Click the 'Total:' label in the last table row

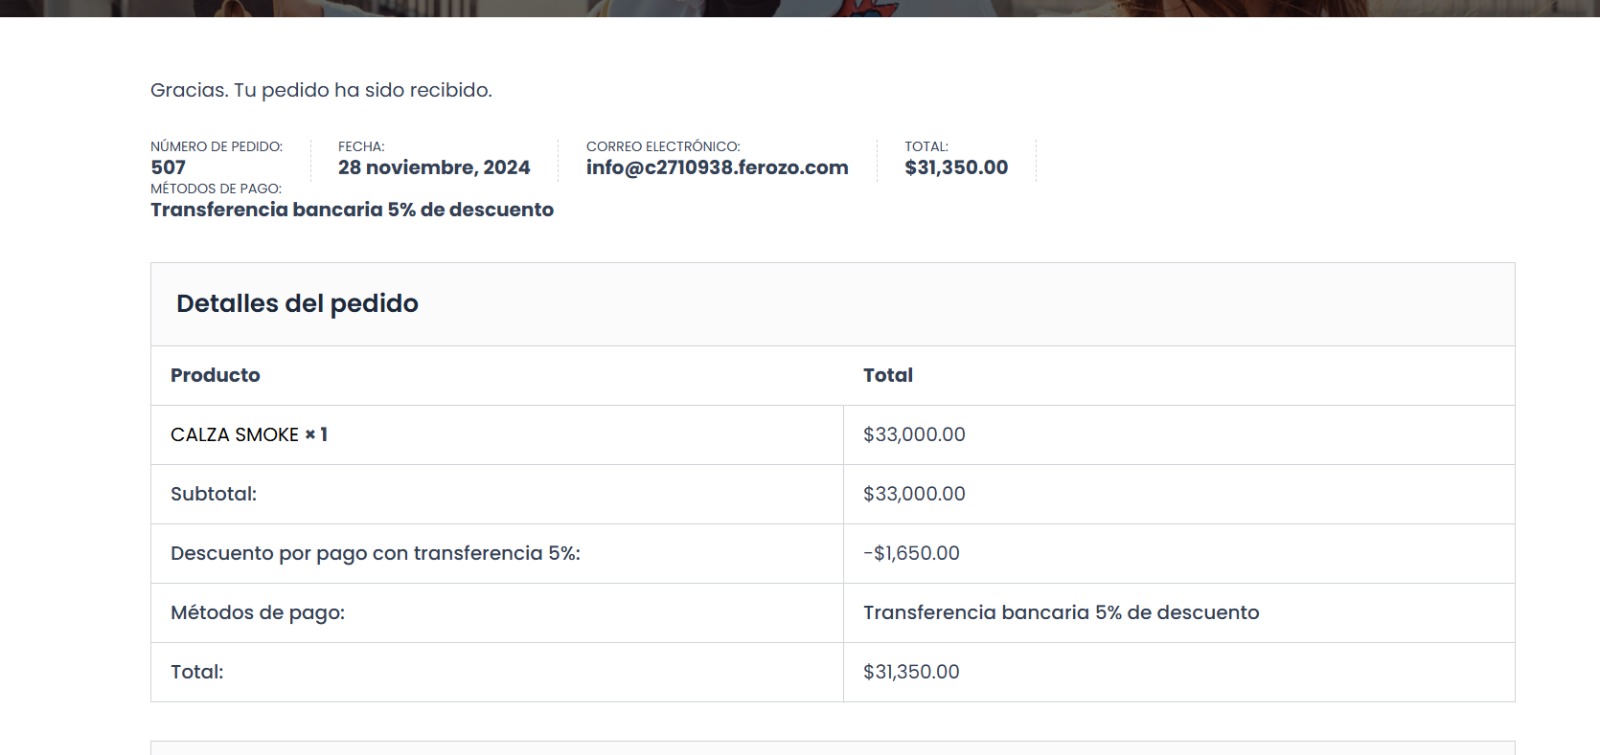(197, 672)
